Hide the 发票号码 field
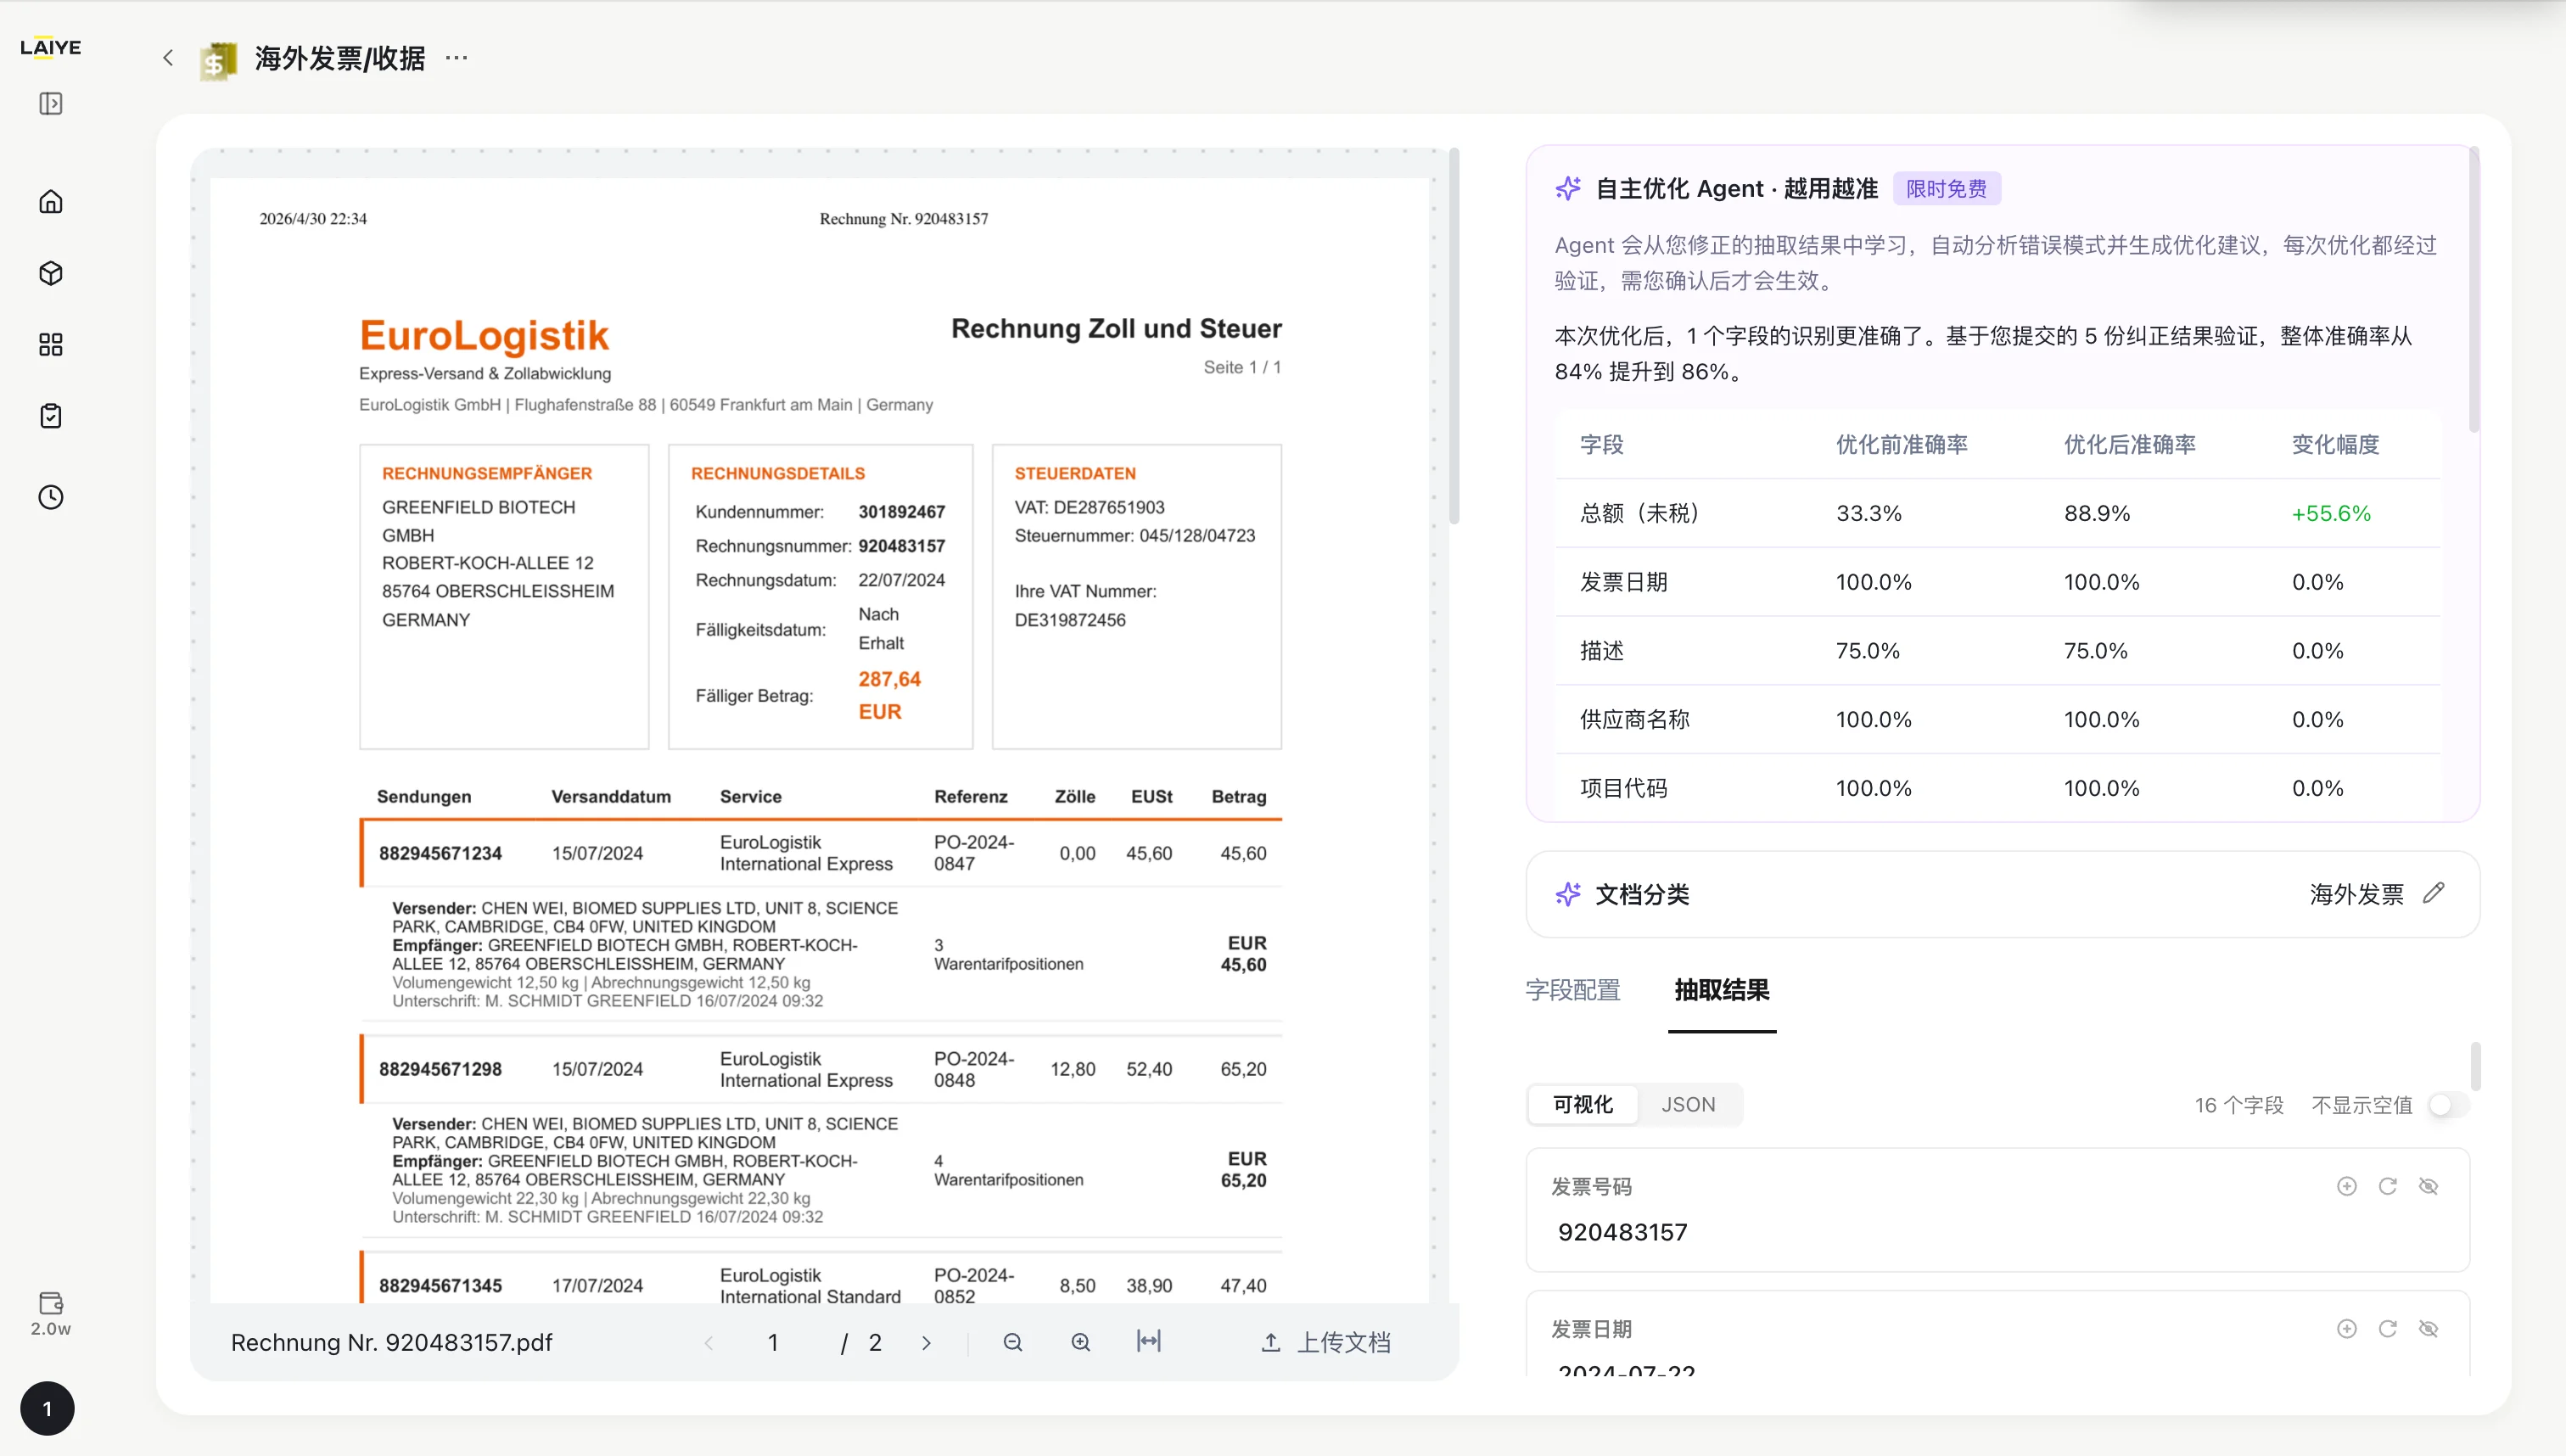Viewport: 2566px width, 1456px height. [x=2429, y=1186]
